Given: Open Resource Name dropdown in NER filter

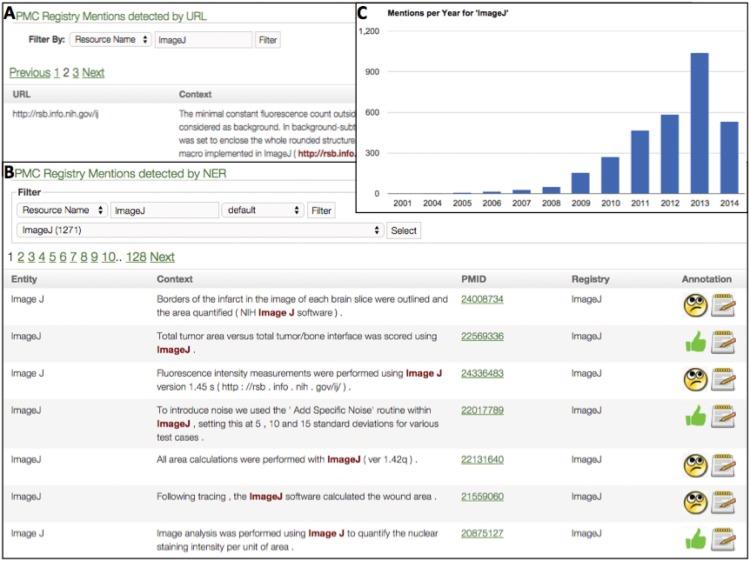Looking at the screenshot, I should point(62,211).
